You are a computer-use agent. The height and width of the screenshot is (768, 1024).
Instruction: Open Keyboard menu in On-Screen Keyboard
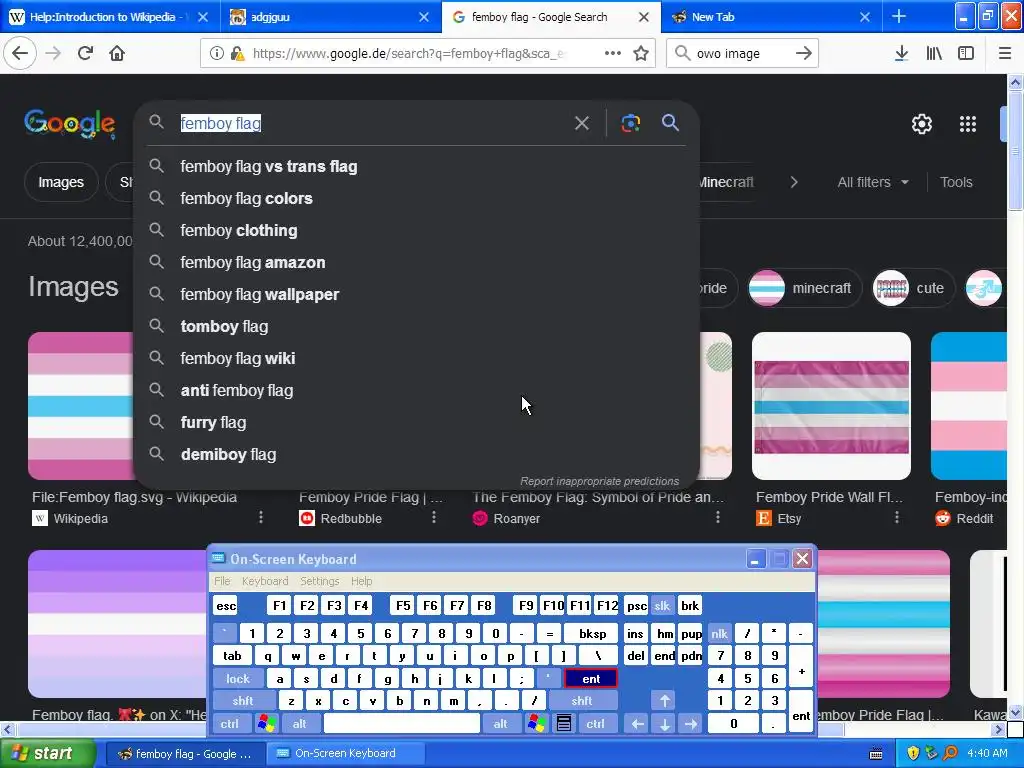[264, 581]
